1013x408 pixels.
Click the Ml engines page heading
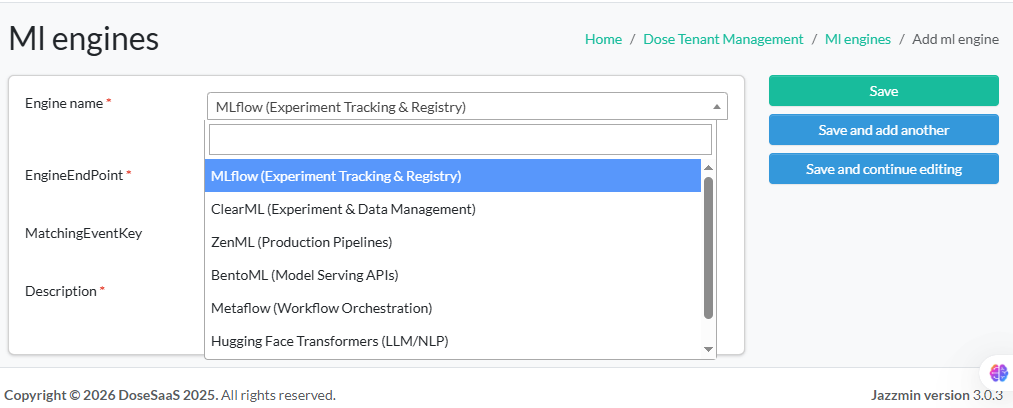coord(83,39)
